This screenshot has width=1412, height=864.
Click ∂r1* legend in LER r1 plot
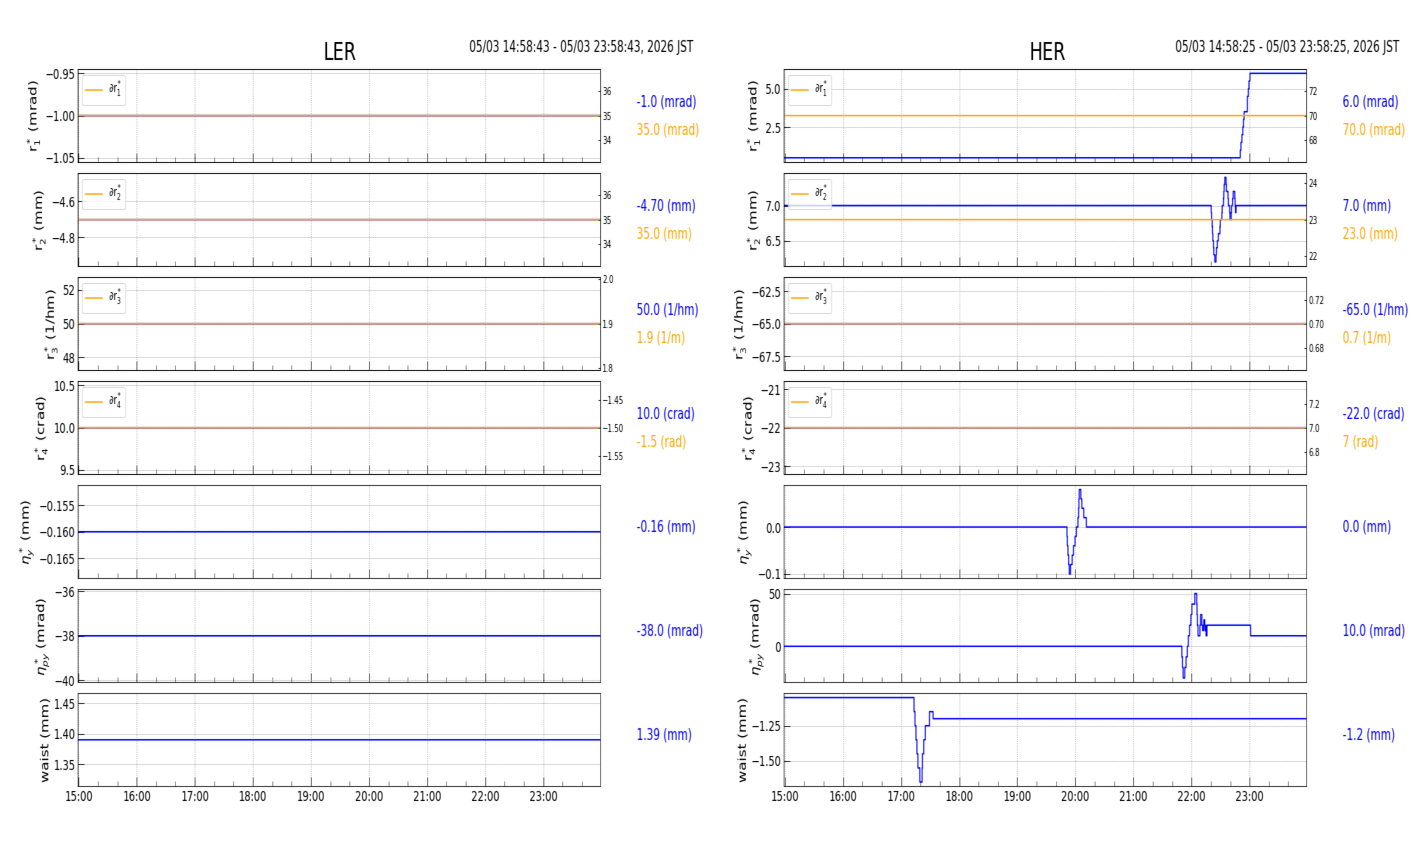point(104,90)
